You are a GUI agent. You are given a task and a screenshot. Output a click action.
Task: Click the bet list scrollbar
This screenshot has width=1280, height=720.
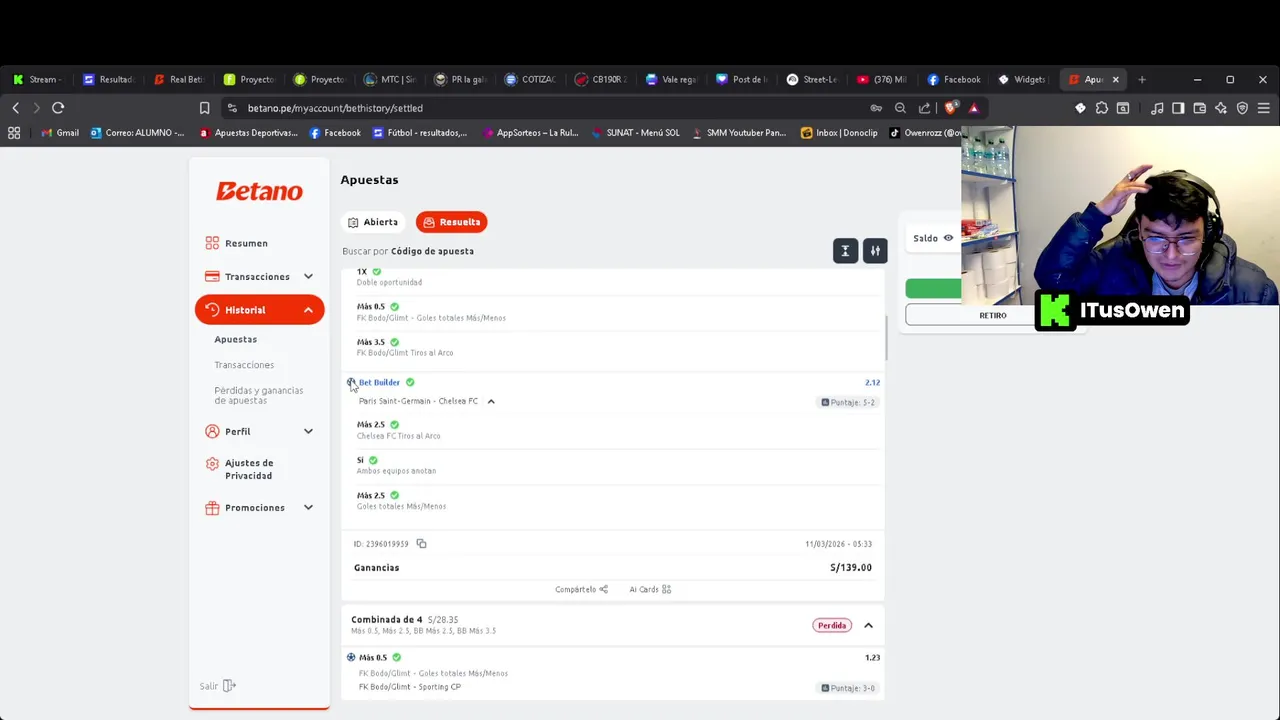click(x=886, y=338)
